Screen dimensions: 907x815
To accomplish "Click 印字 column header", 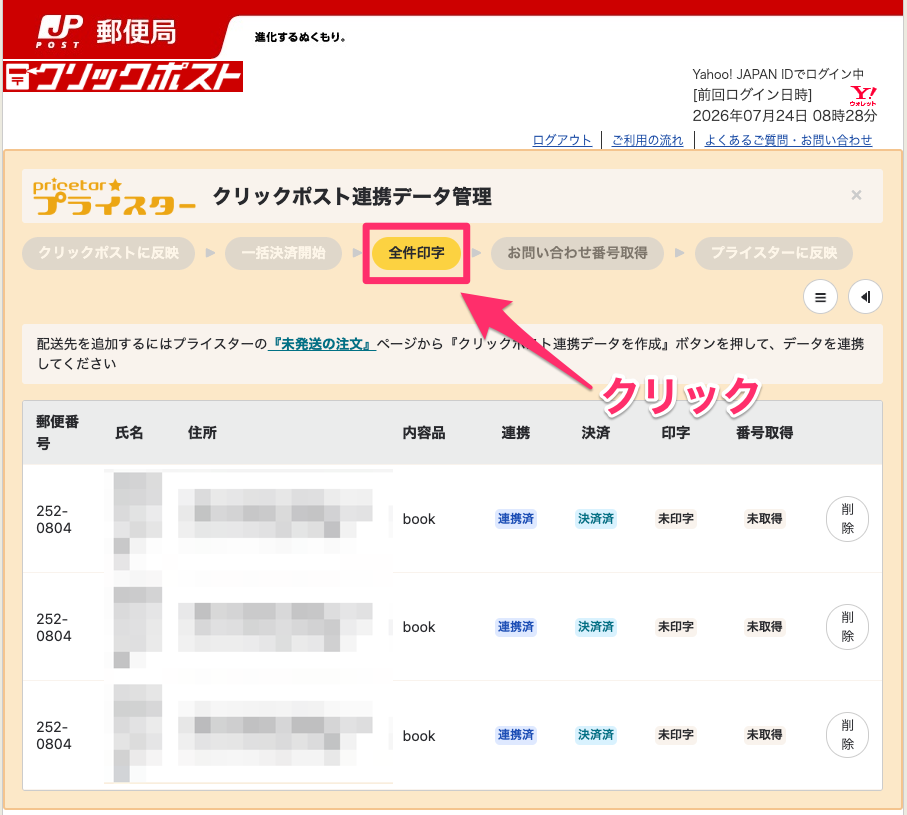I will coord(676,433).
